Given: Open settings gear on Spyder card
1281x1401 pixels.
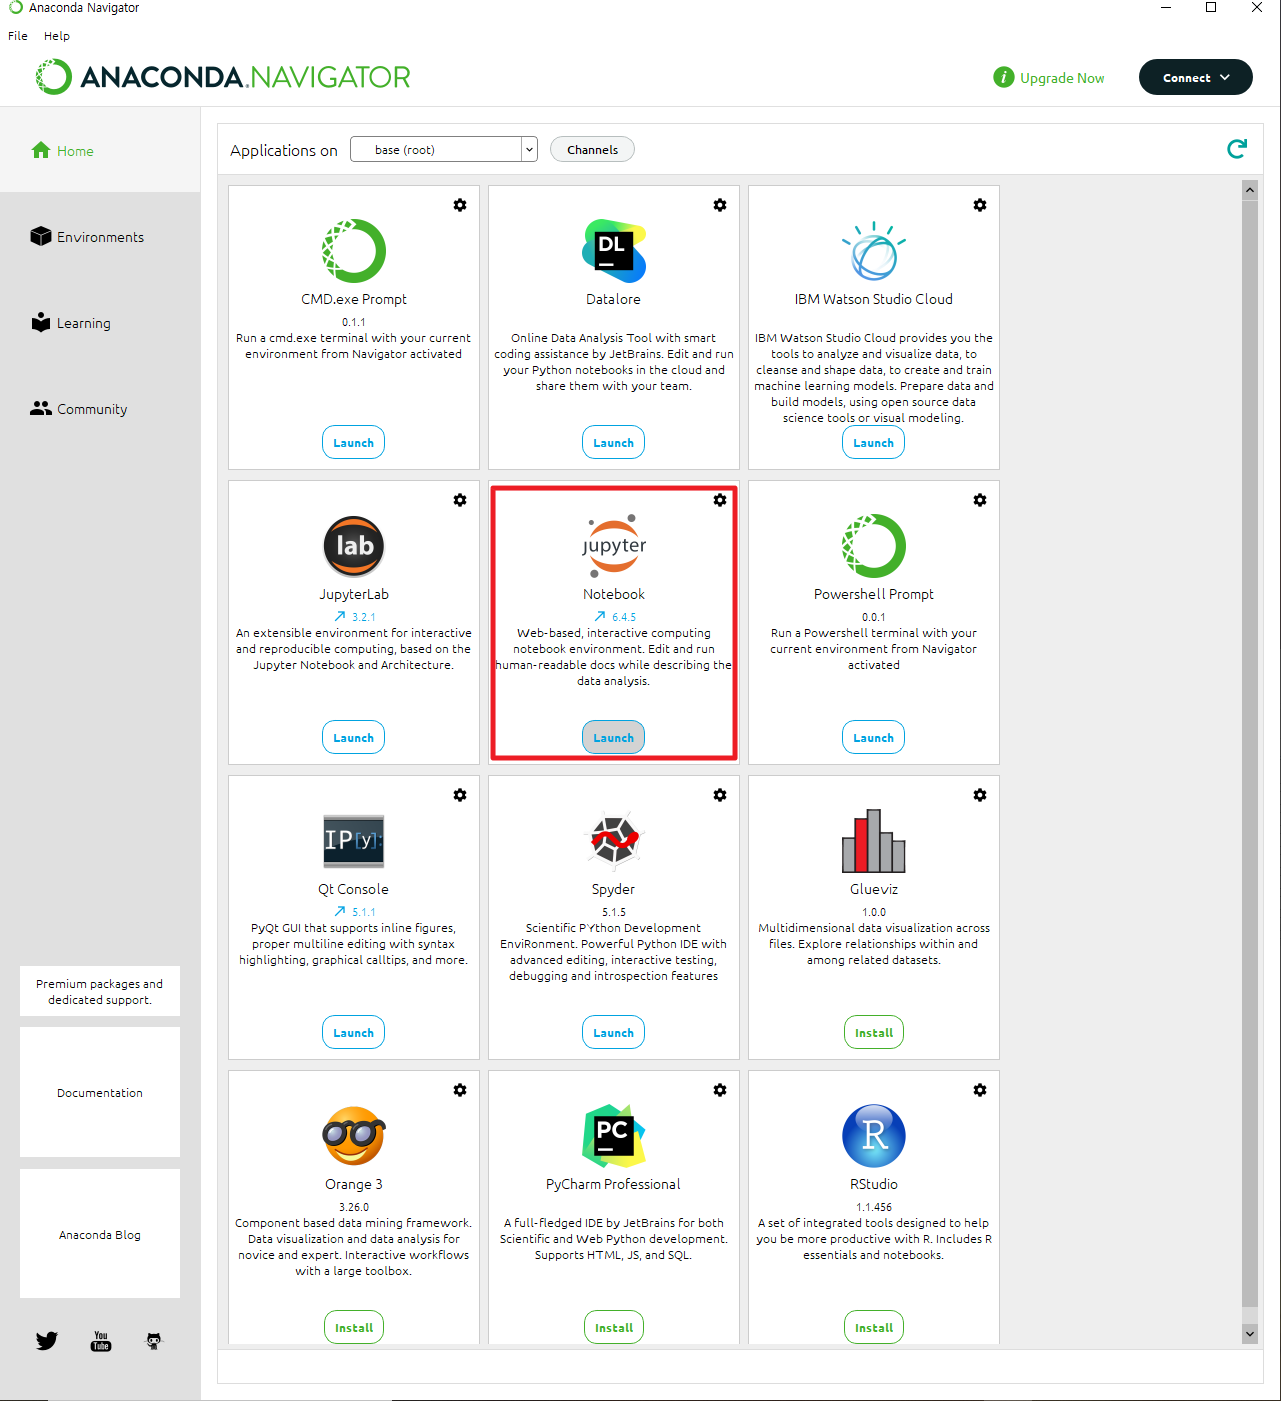Looking at the screenshot, I should [x=720, y=795].
